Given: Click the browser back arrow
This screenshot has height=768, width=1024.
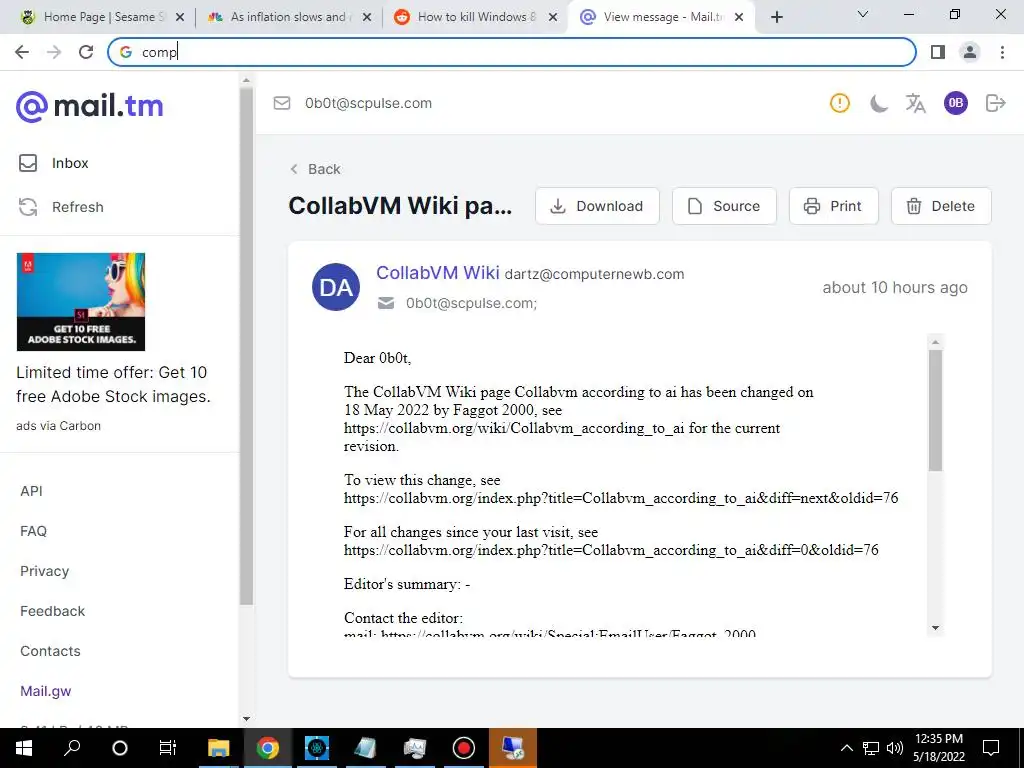Looking at the screenshot, I should [x=22, y=52].
